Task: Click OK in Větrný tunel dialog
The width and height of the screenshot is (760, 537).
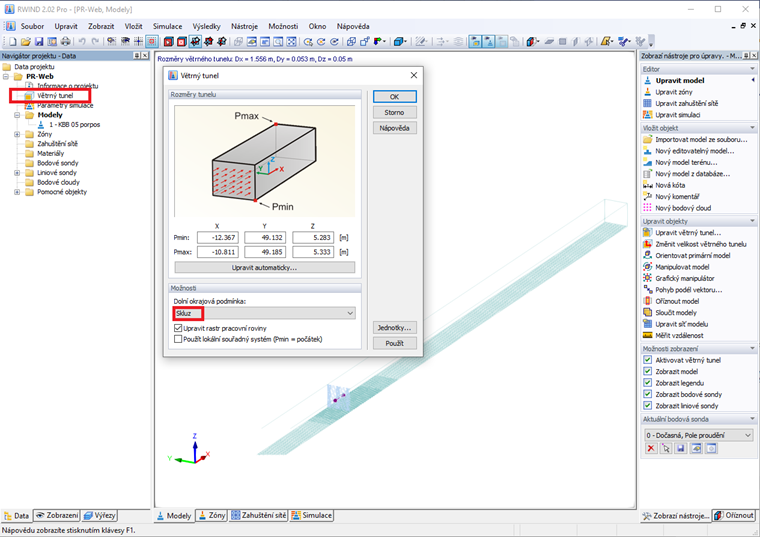Action: (x=395, y=96)
